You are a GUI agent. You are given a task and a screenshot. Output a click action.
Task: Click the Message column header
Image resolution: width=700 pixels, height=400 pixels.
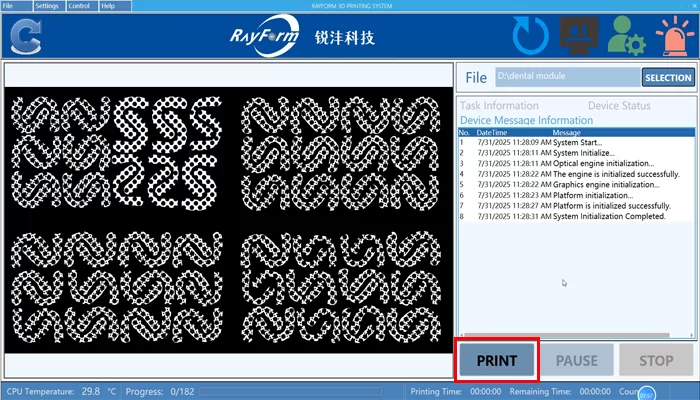567,133
